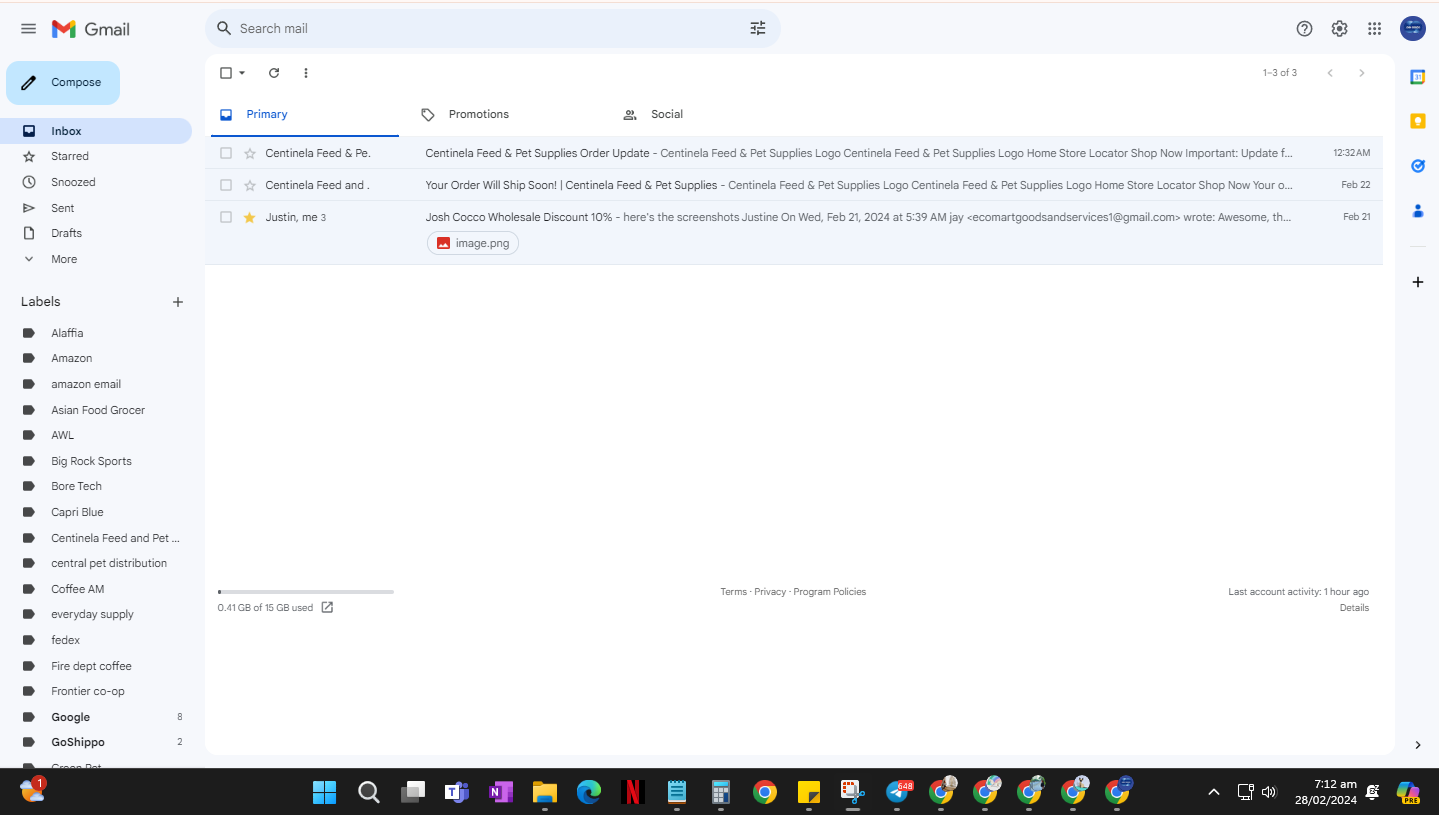Viewport: 1439px width, 815px height.
Task: Click the Windows Start button
Action: pyautogui.click(x=324, y=792)
